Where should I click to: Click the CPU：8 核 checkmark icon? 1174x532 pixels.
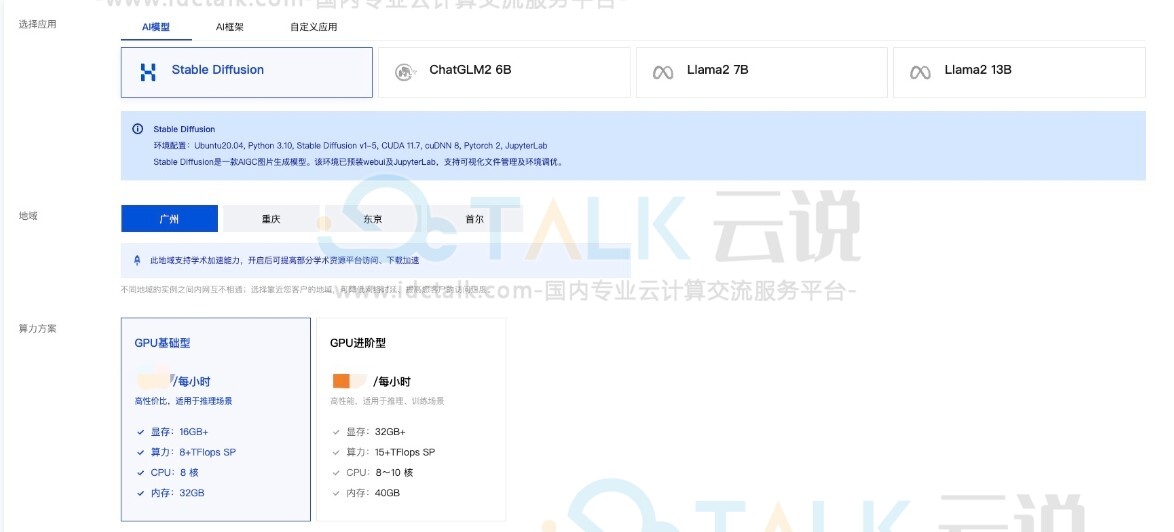pos(140,473)
